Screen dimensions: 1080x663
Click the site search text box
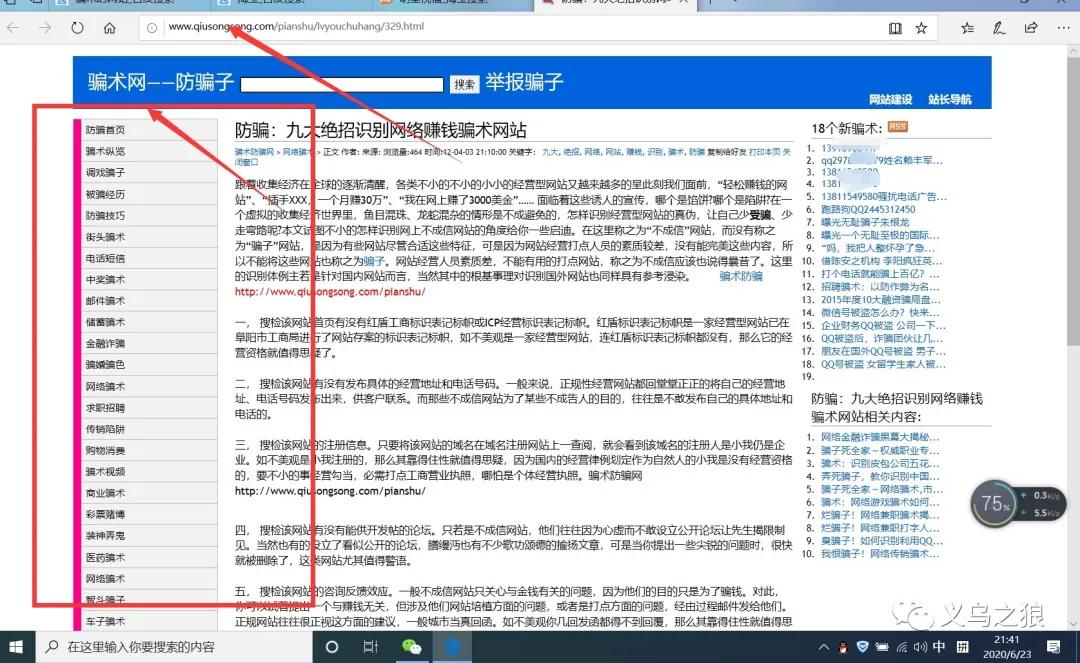pyautogui.click(x=341, y=85)
